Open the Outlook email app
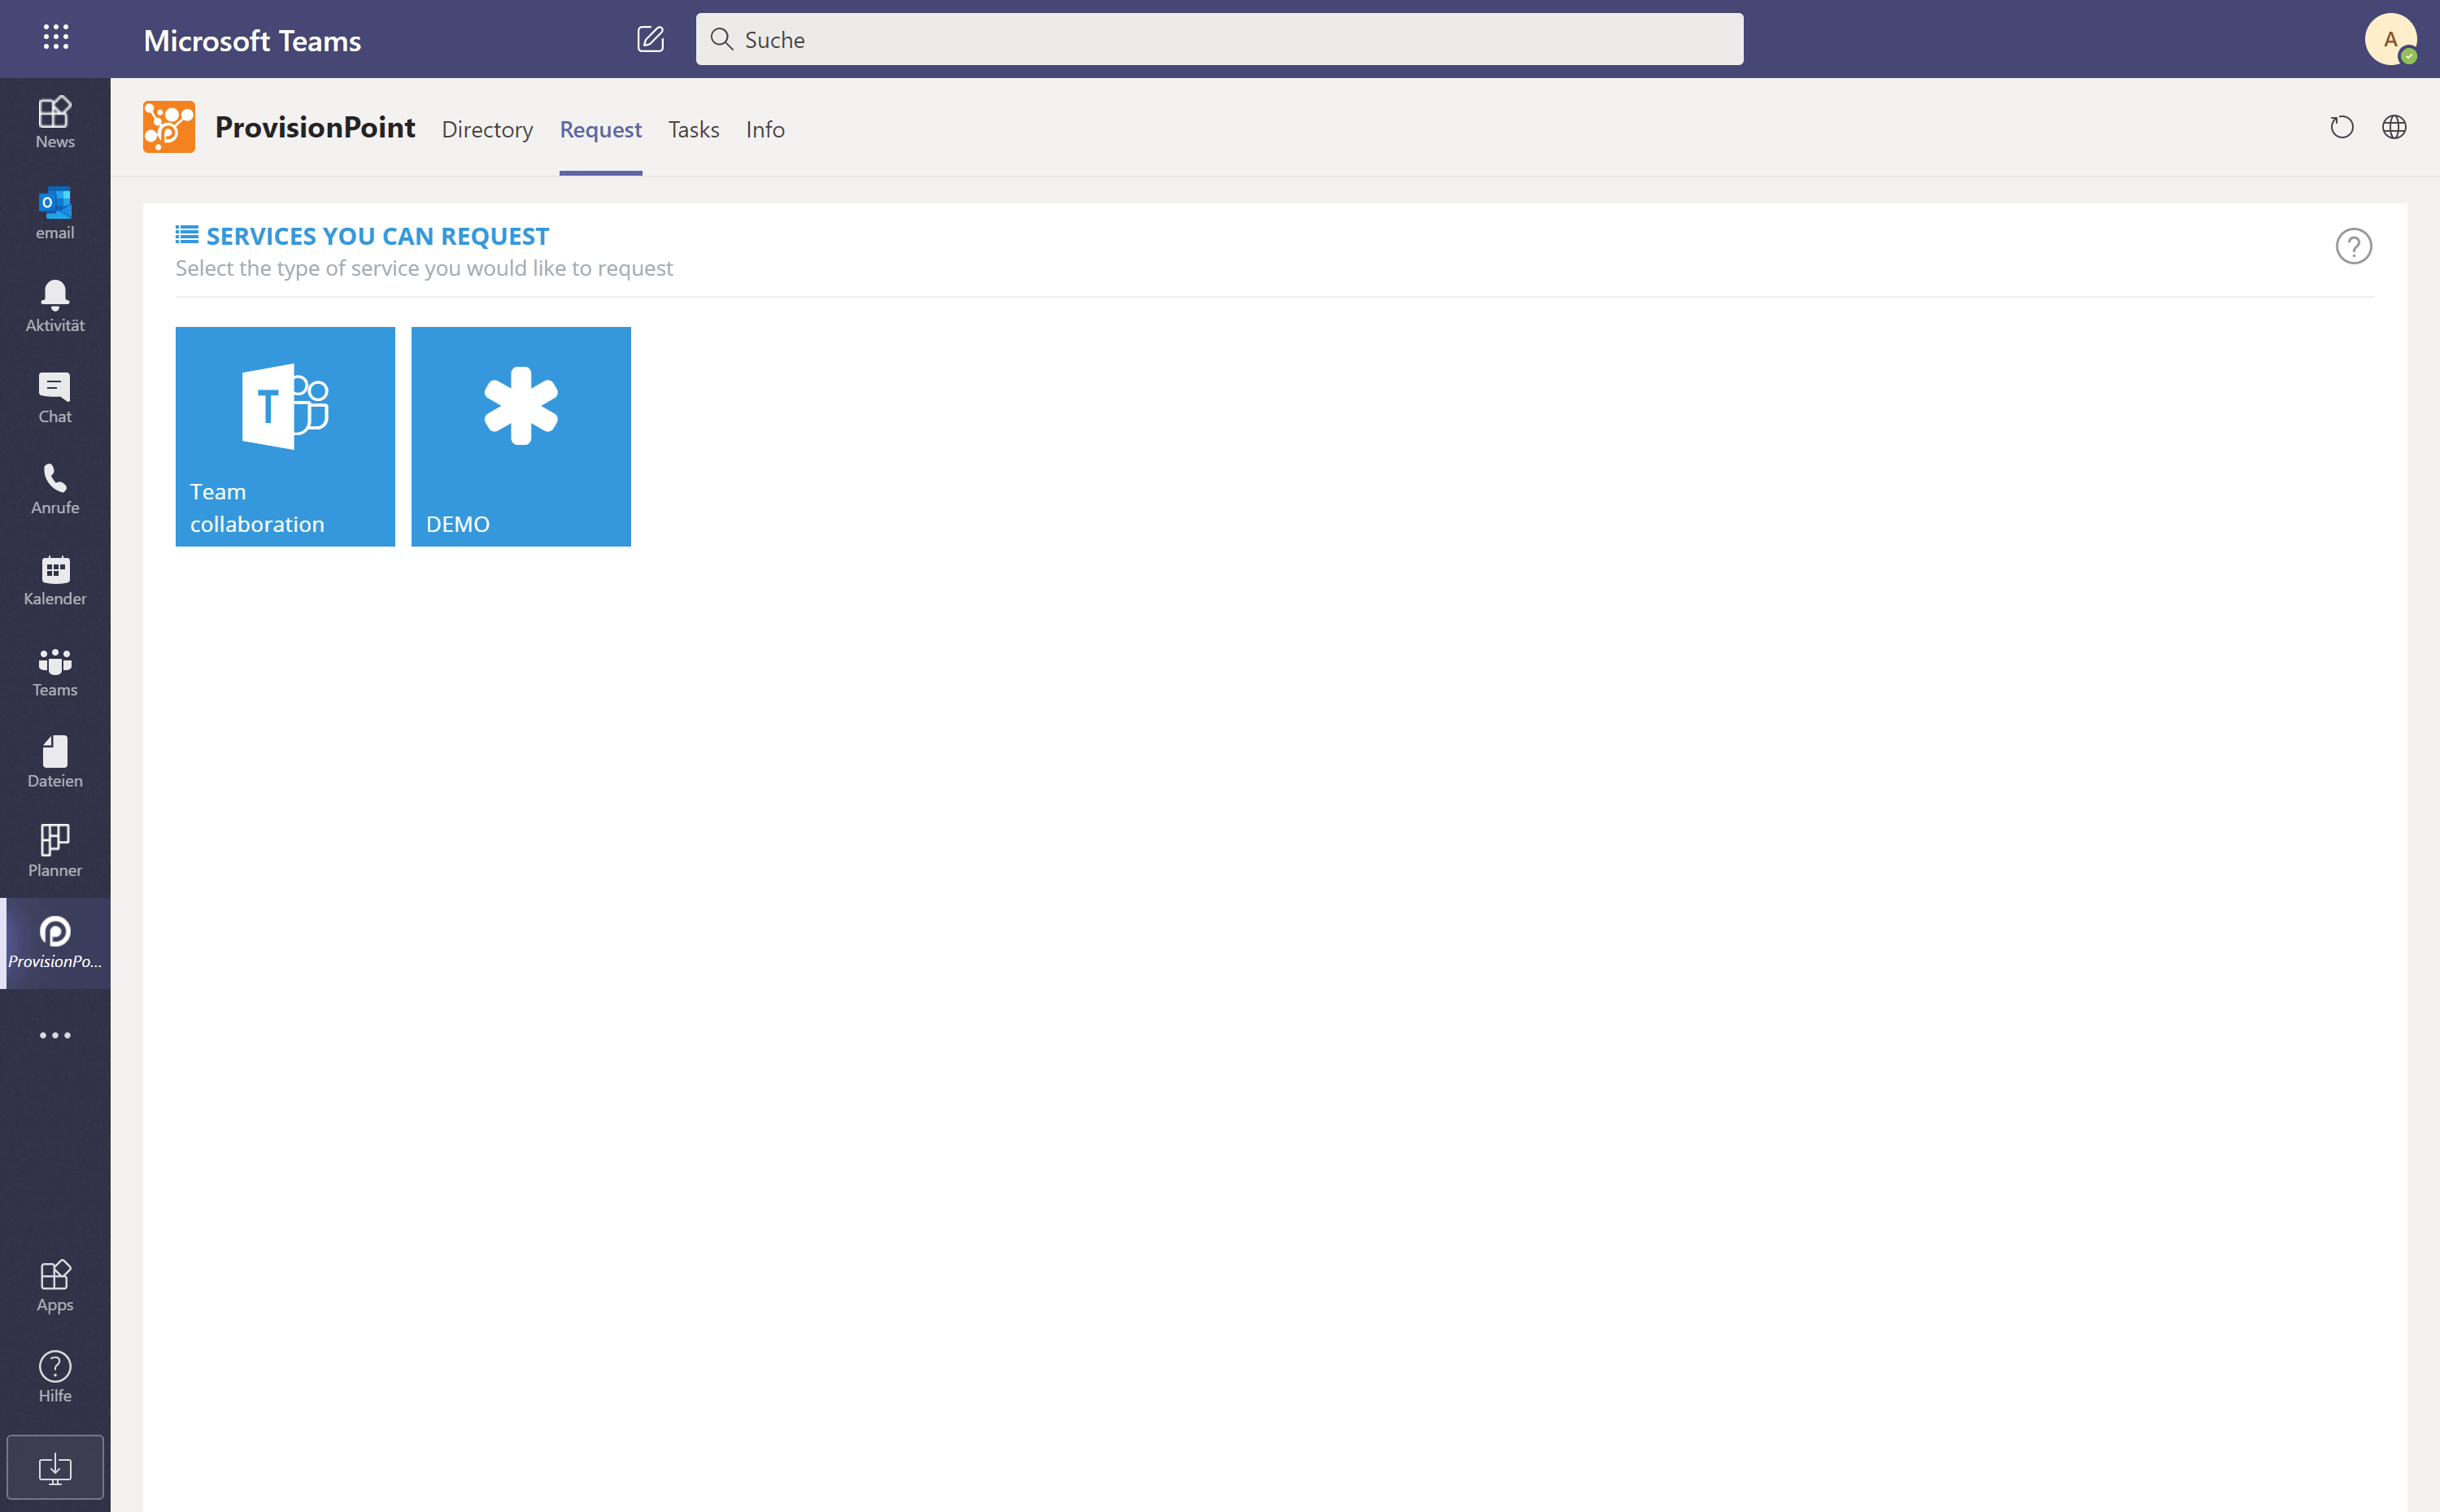Viewport: 2440px width, 1512px height. (x=55, y=214)
